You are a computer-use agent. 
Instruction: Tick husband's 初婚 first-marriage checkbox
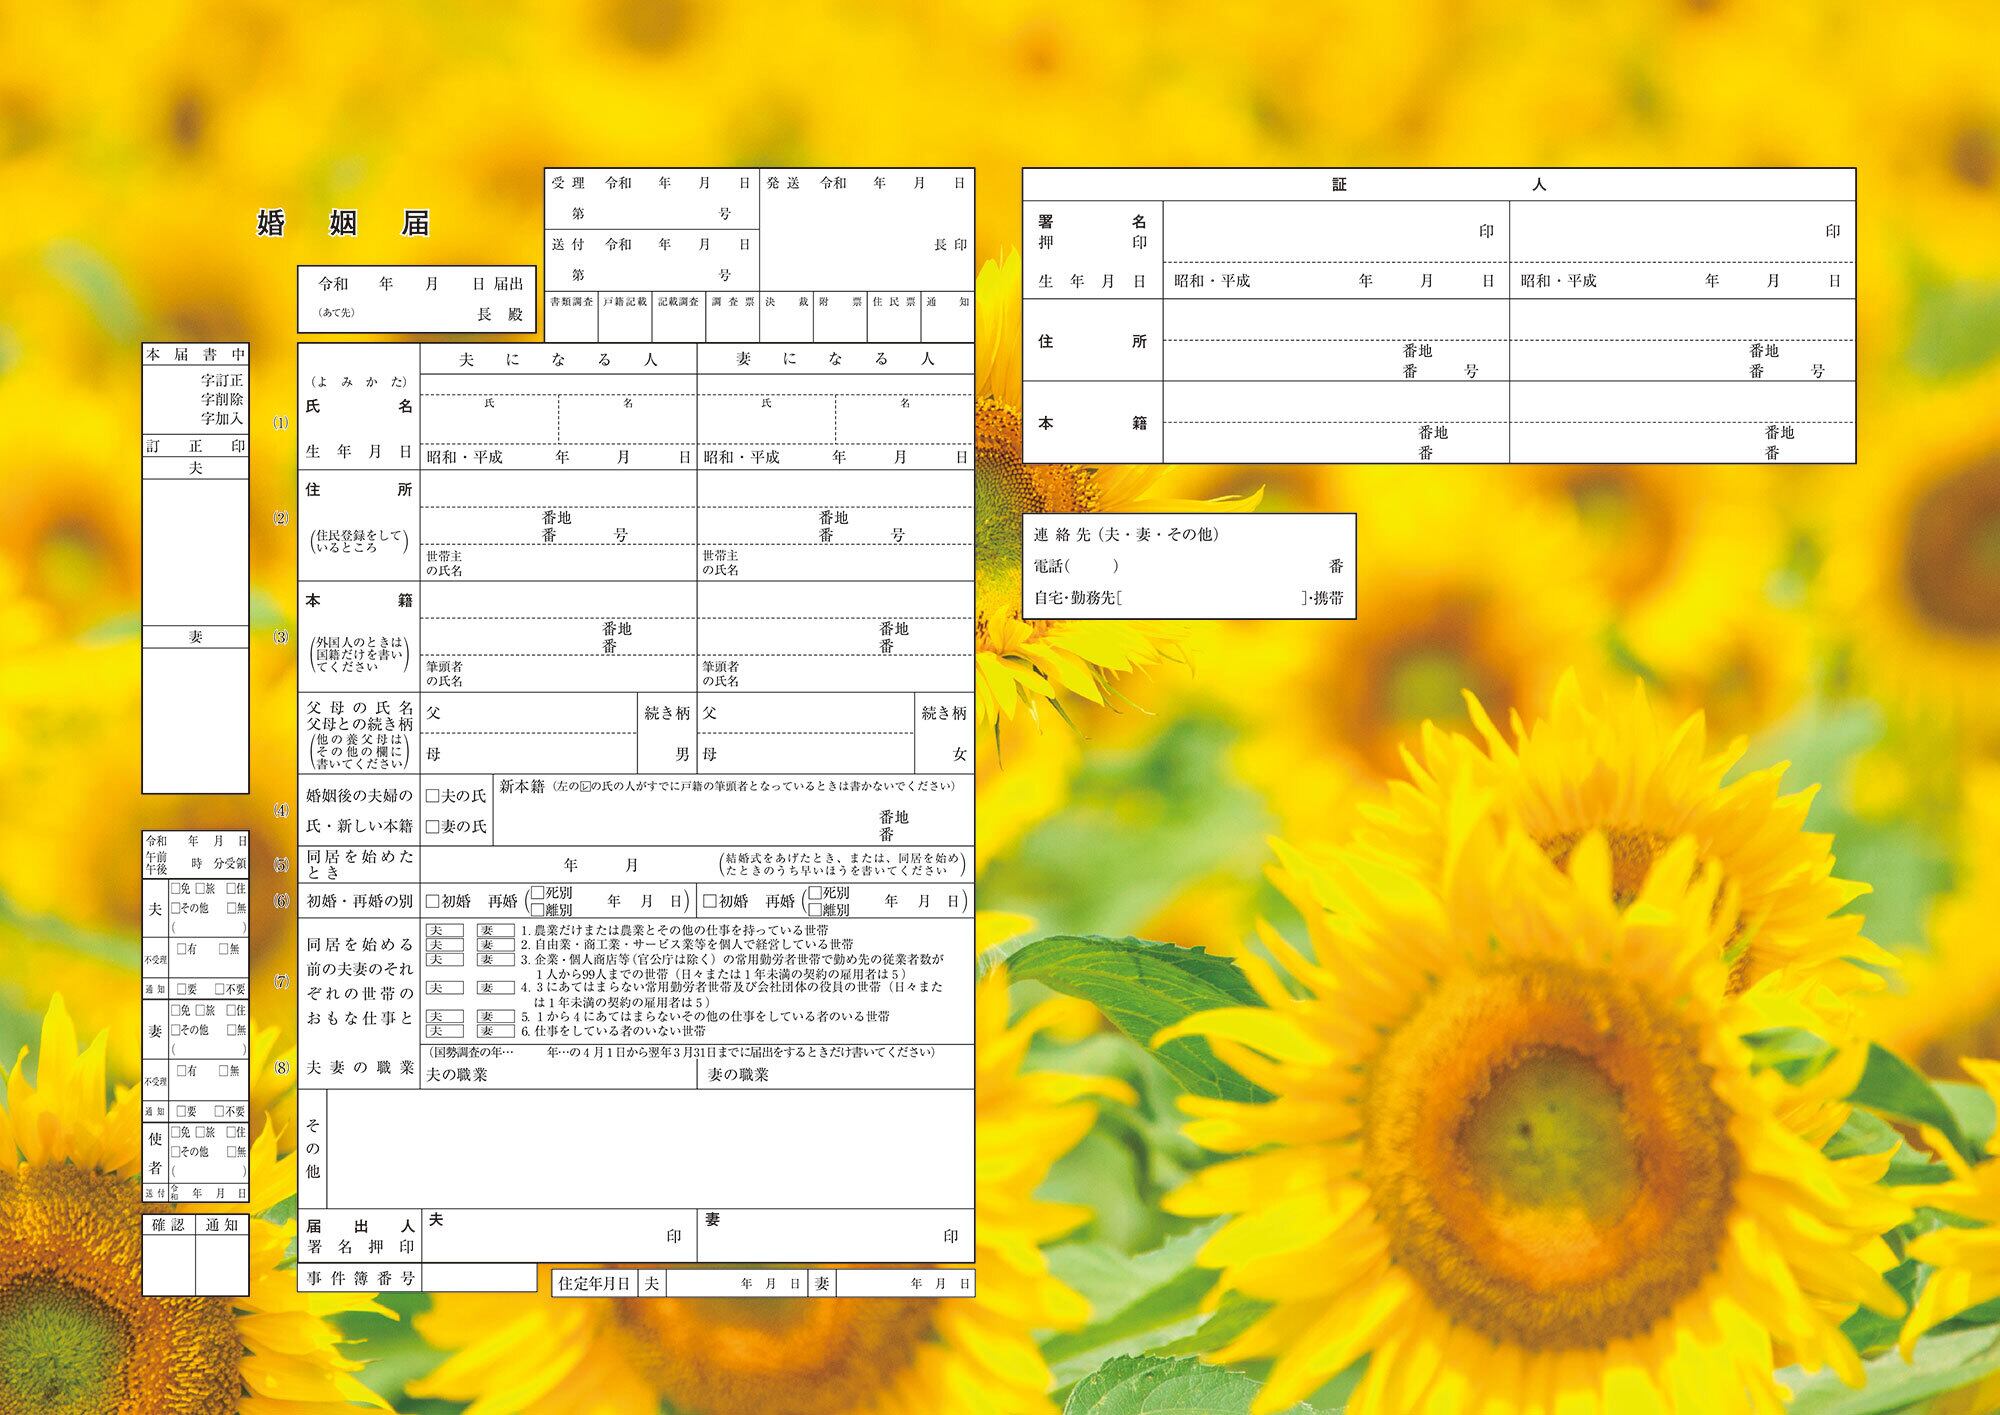coord(433,902)
